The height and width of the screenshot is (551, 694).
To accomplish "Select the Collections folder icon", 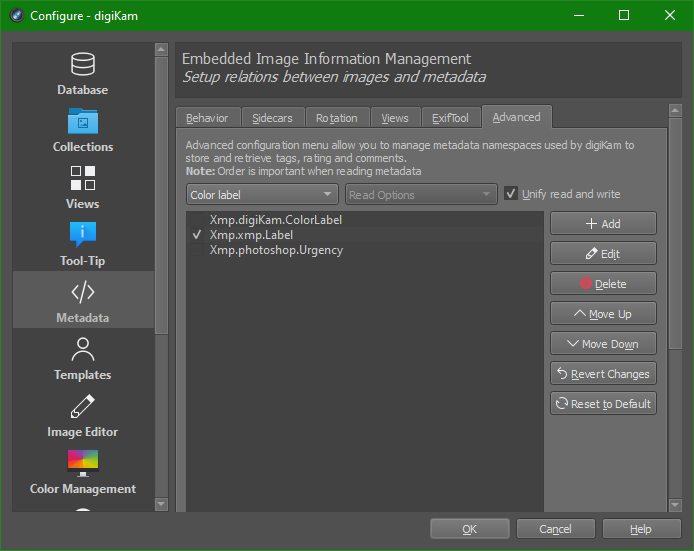I will click(x=83, y=122).
